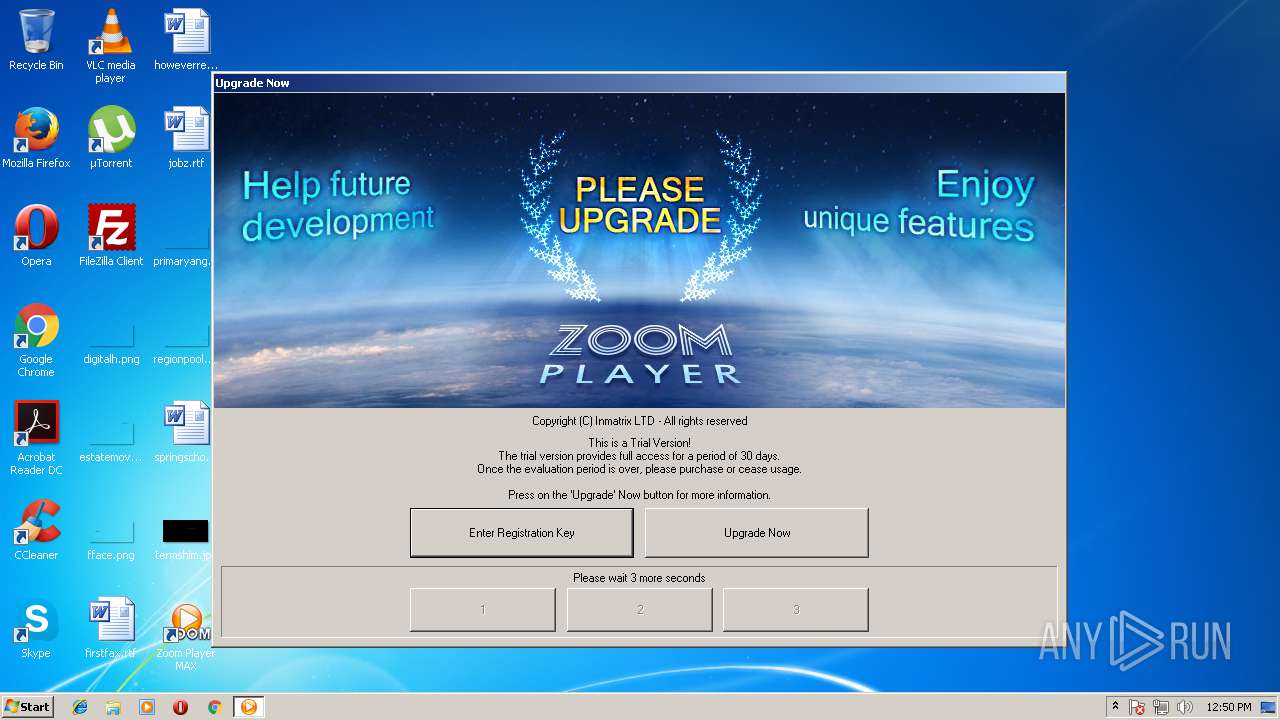Select button 3 in the wait panel
Image resolution: width=1280 pixels, height=720 pixels.
(x=796, y=610)
